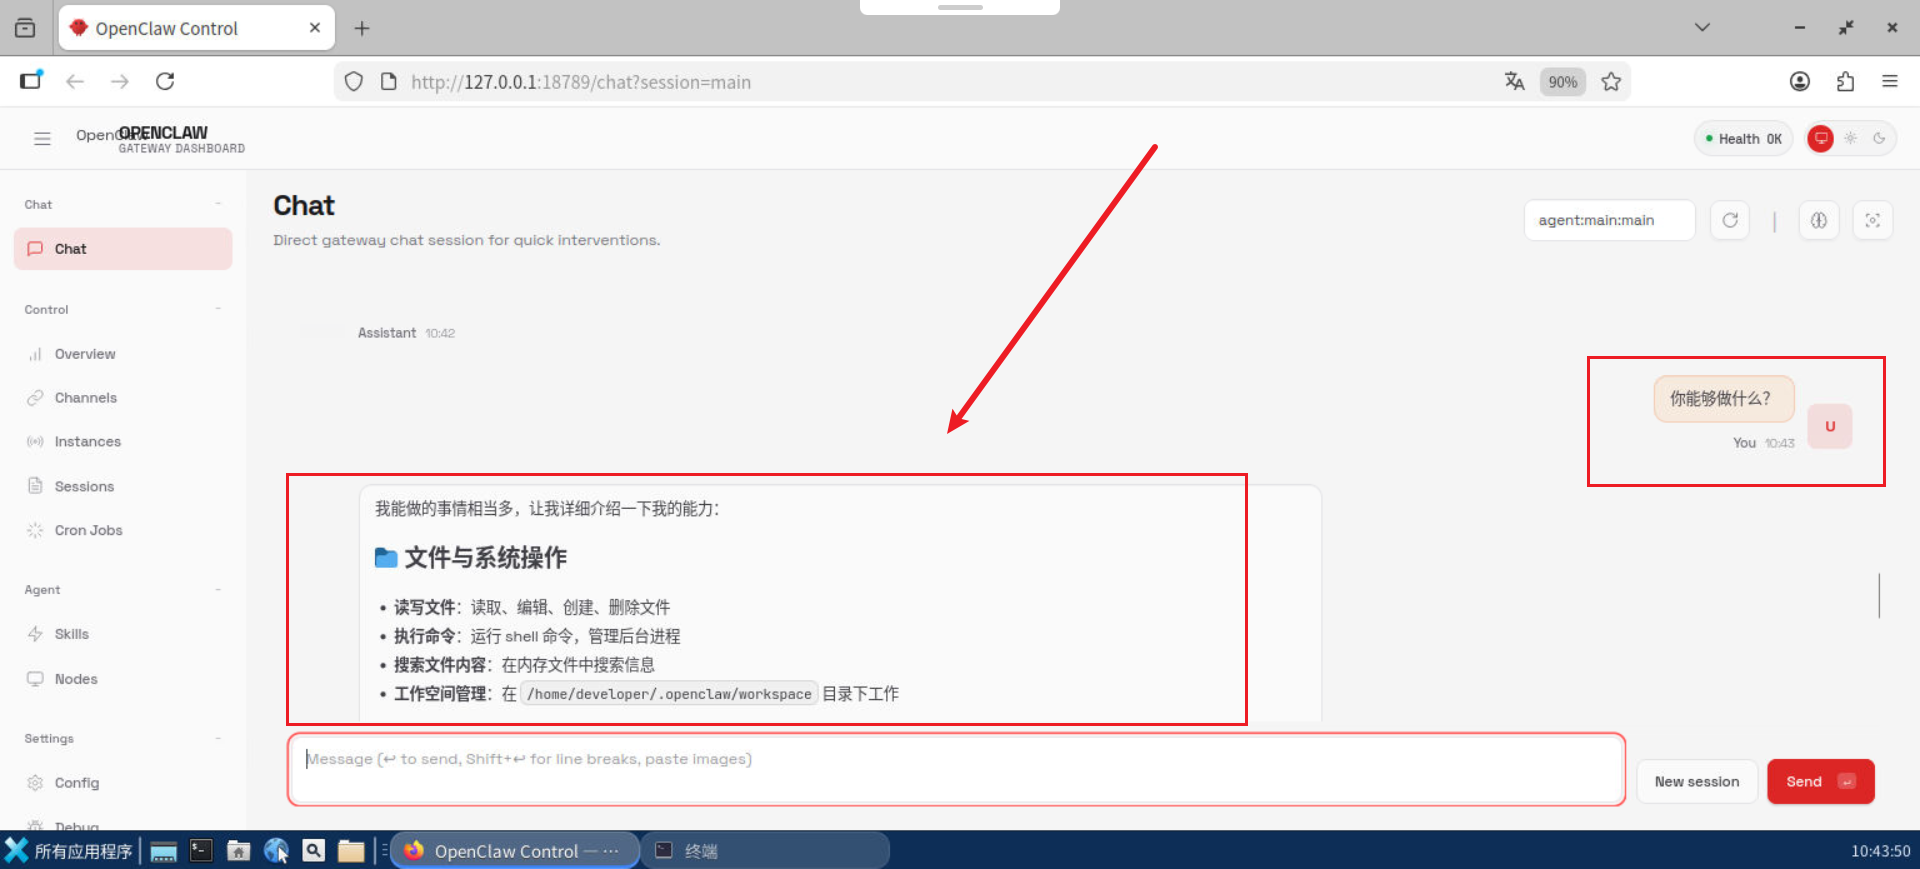The width and height of the screenshot is (1920, 869).
Task: Click the browser forward arrow
Action: (120, 82)
